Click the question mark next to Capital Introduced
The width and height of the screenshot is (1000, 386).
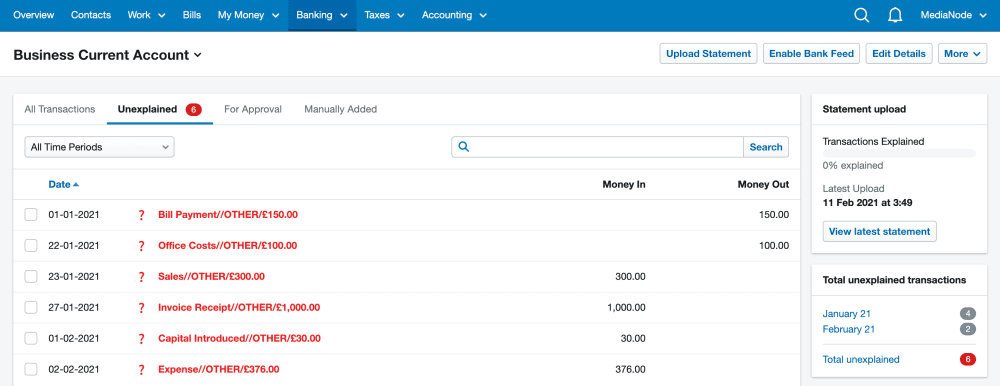pyautogui.click(x=142, y=339)
